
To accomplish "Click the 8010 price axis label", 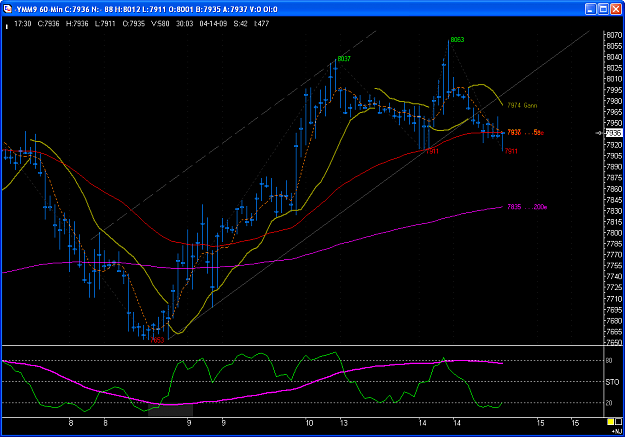I will (614, 79).
